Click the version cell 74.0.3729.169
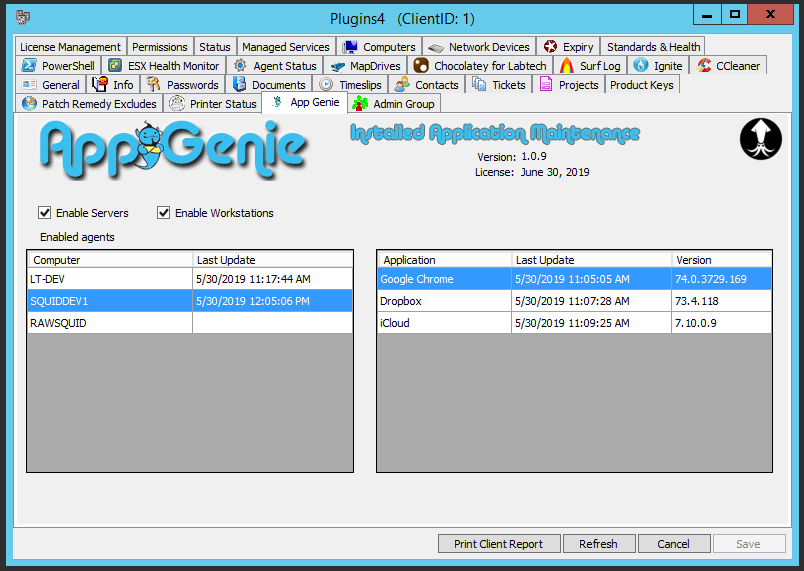The width and height of the screenshot is (804, 571). (721, 279)
